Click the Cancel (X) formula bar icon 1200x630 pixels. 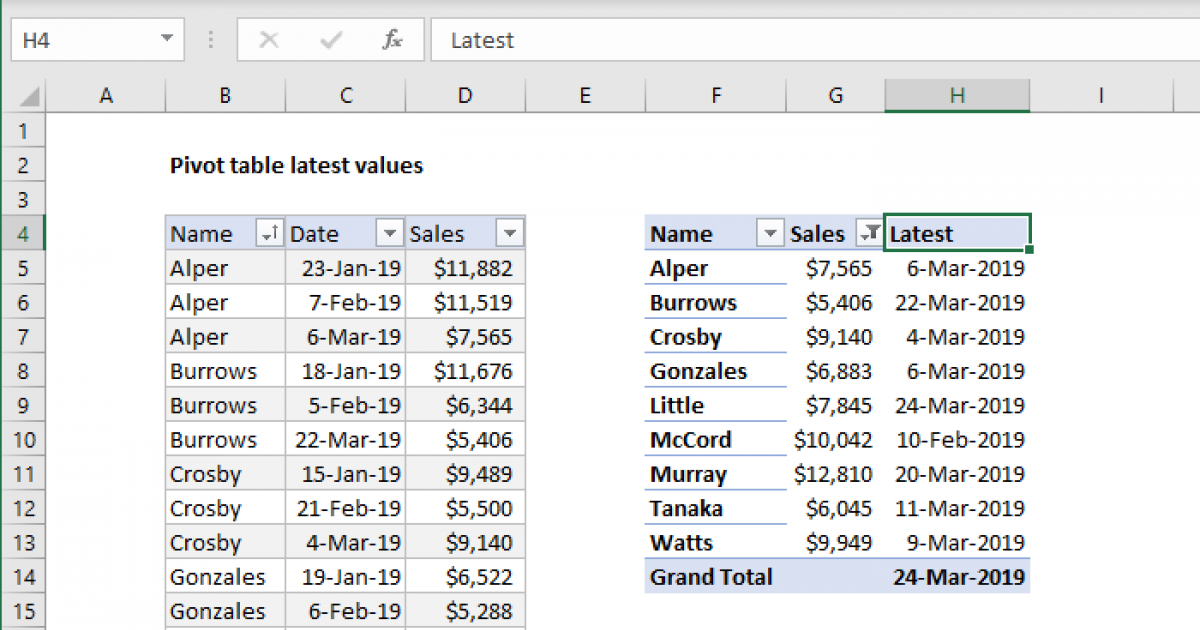268,40
